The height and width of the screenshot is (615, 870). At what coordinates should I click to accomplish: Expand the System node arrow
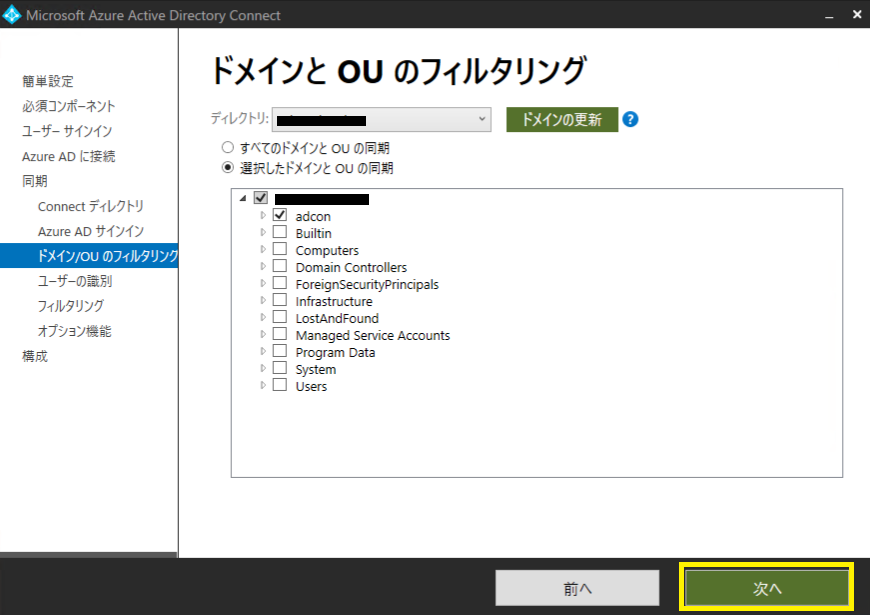(263, 369)
